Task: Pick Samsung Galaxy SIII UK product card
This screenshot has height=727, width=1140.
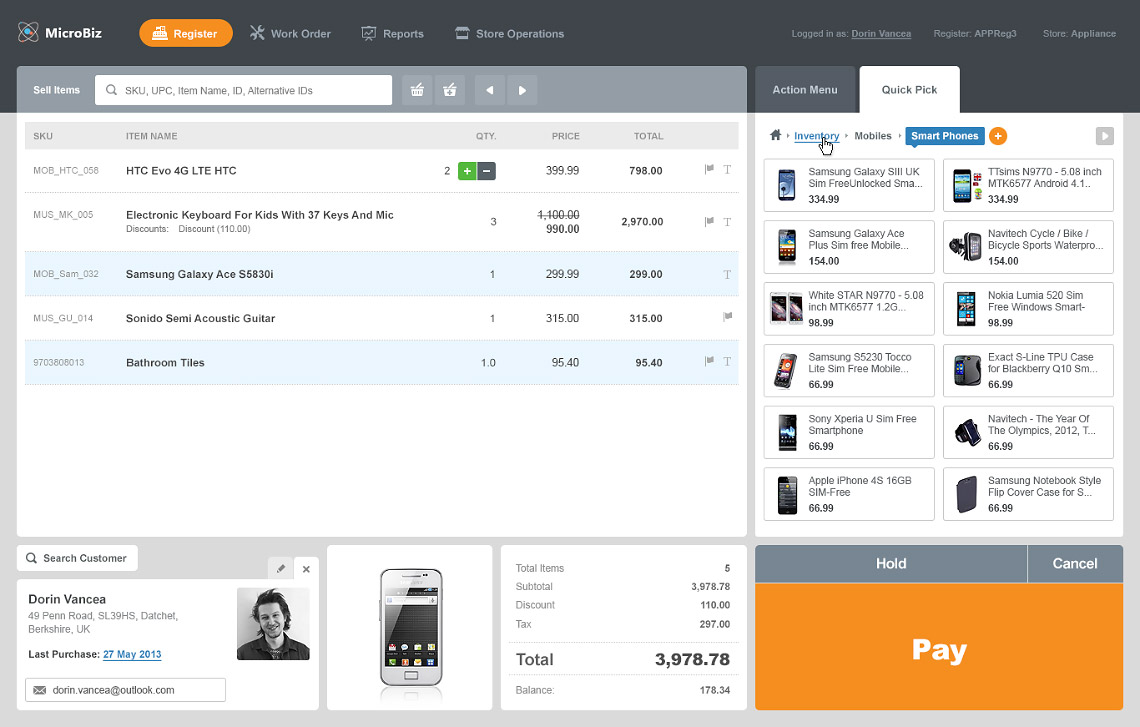Action: click(x=849, y=185)
